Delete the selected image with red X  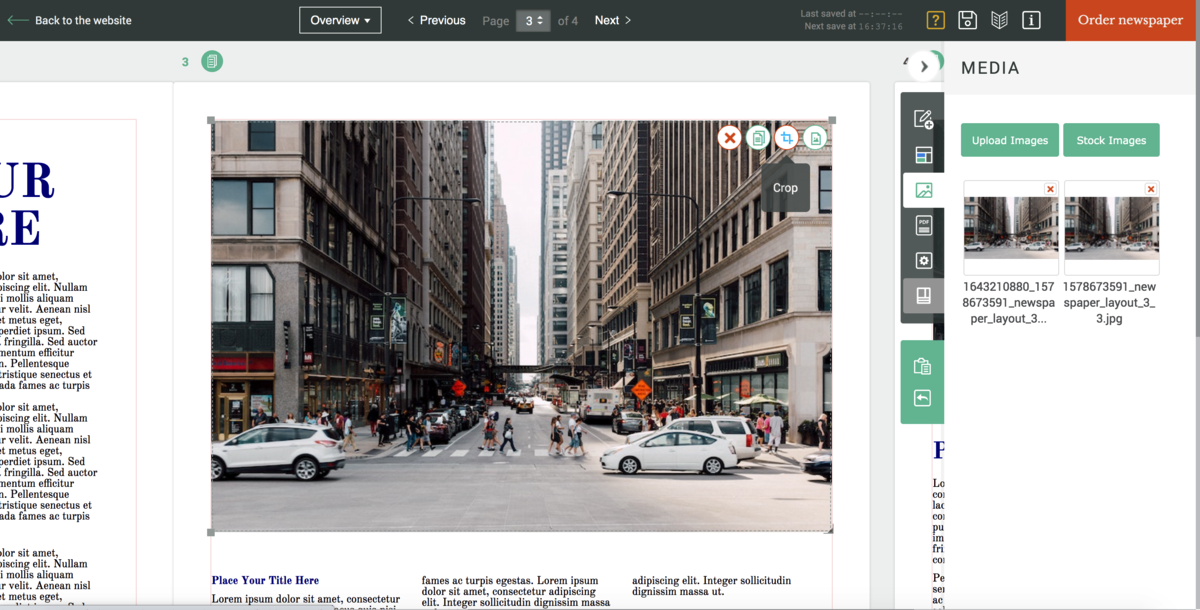[x=729, y=138]
